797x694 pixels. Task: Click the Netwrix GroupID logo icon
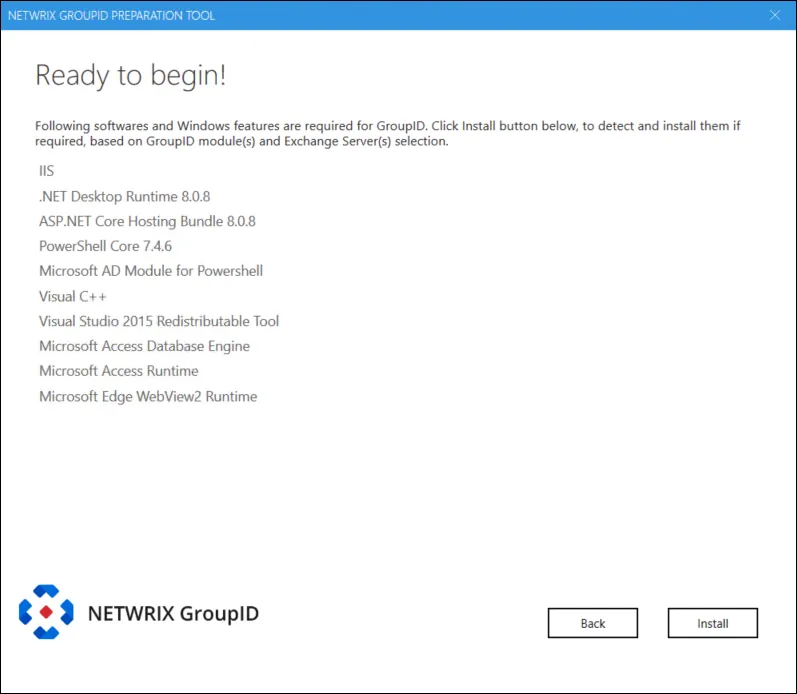46,612
